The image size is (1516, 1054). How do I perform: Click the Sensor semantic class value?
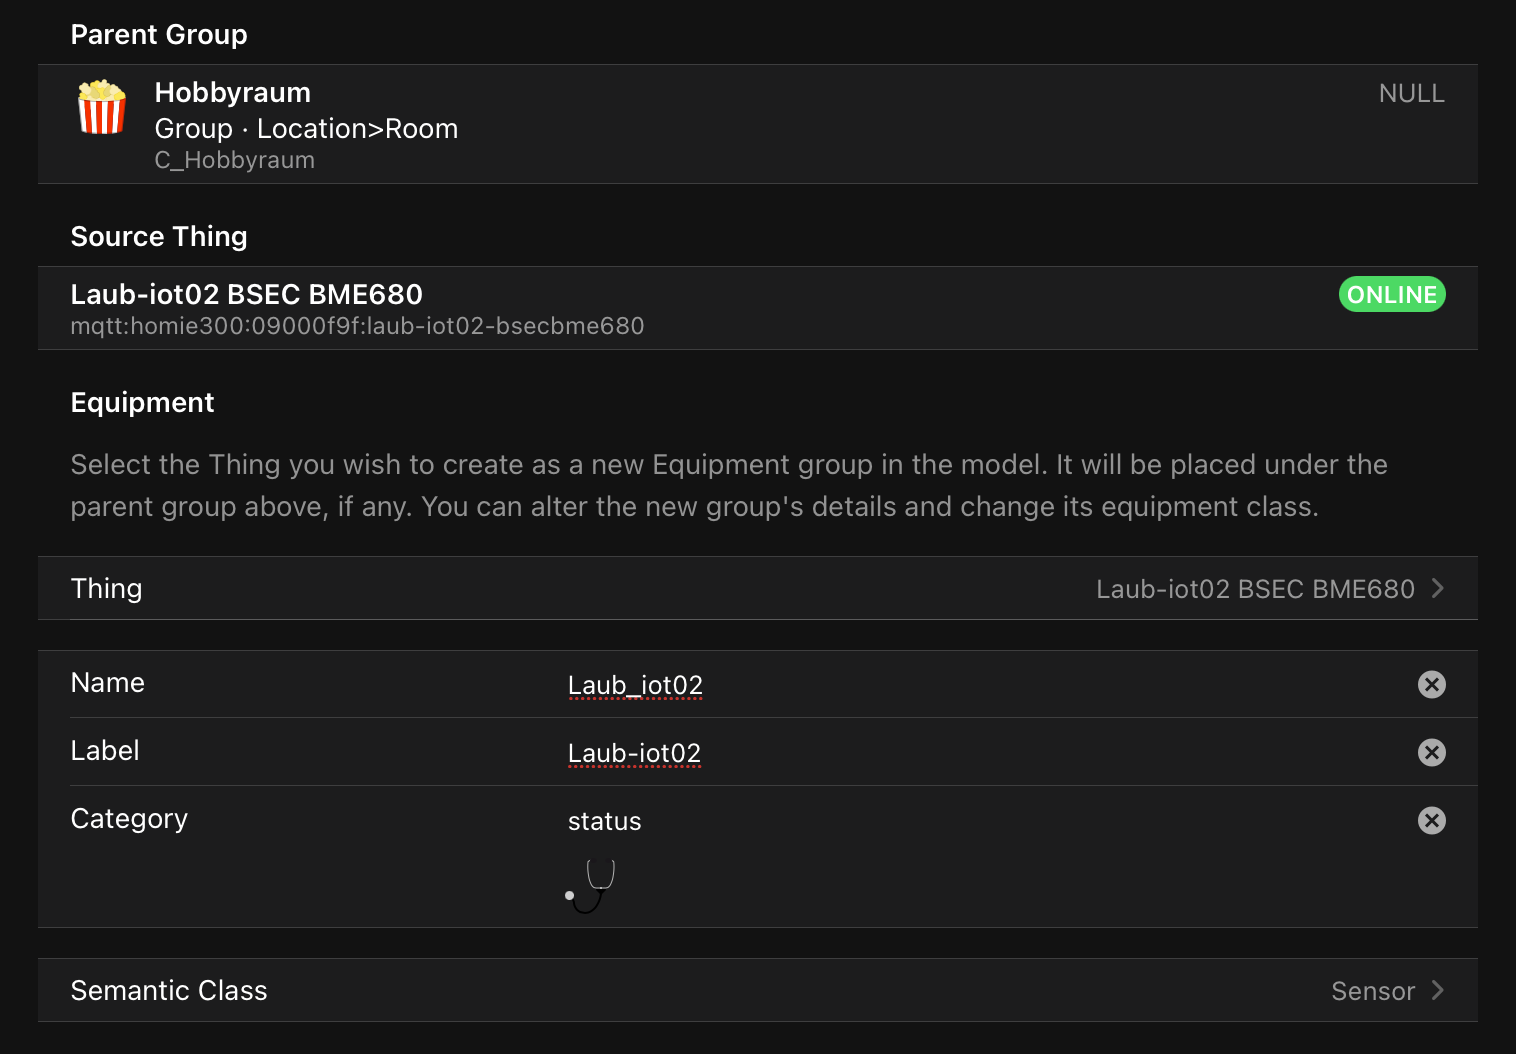1372,991
